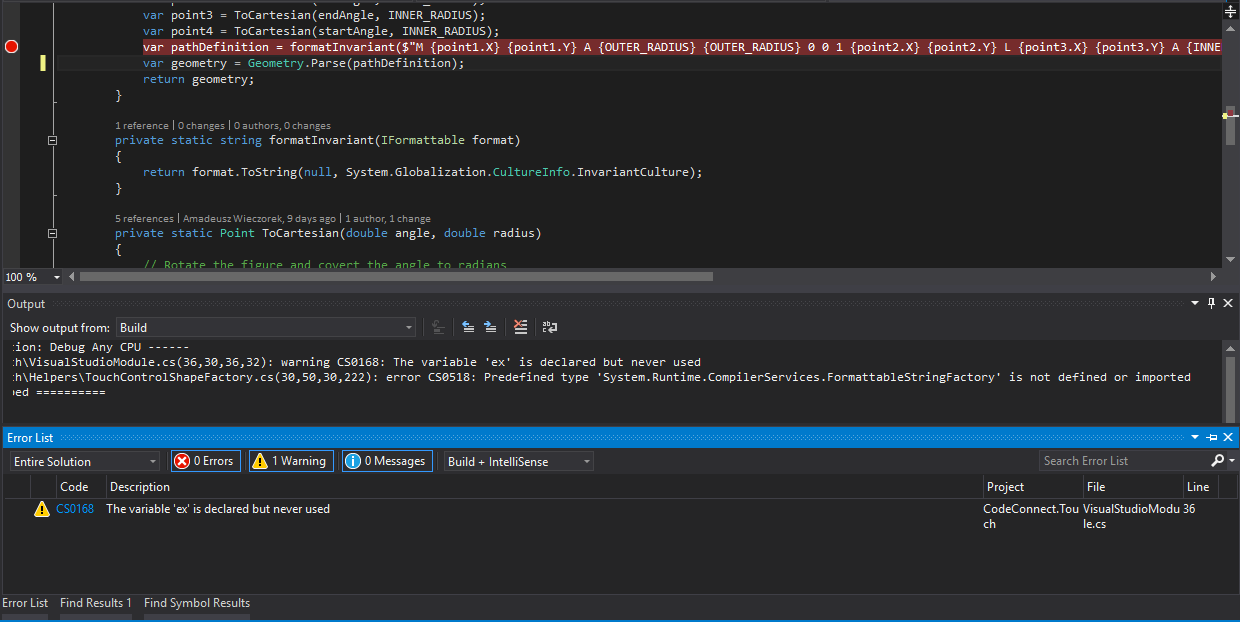1240x622 pixels.
Task: Toggle the 1 Warning filter
Action: pyautogui.click(x=291, y=460)
